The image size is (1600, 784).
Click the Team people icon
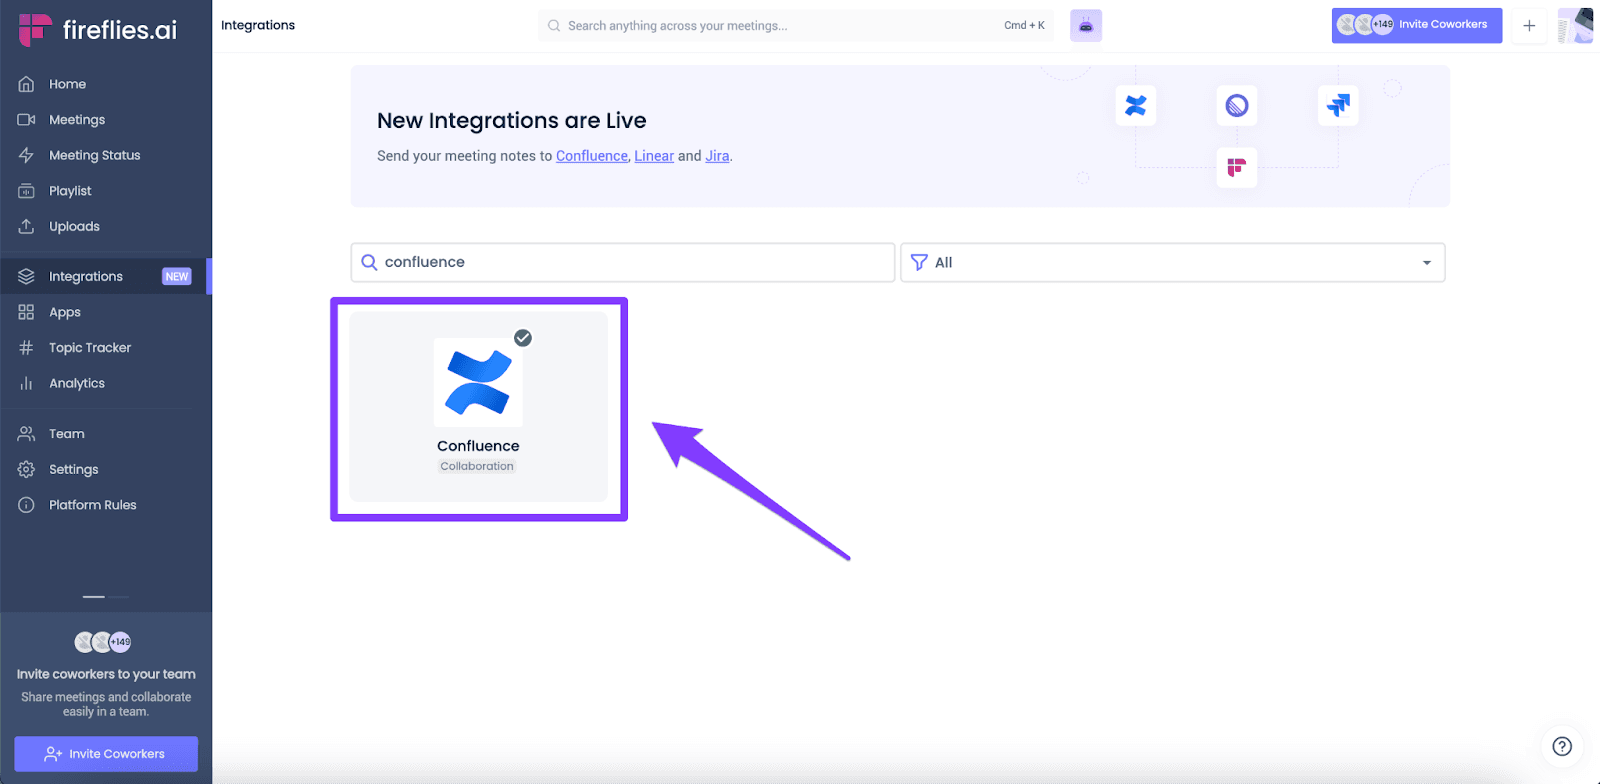(26, 434)
